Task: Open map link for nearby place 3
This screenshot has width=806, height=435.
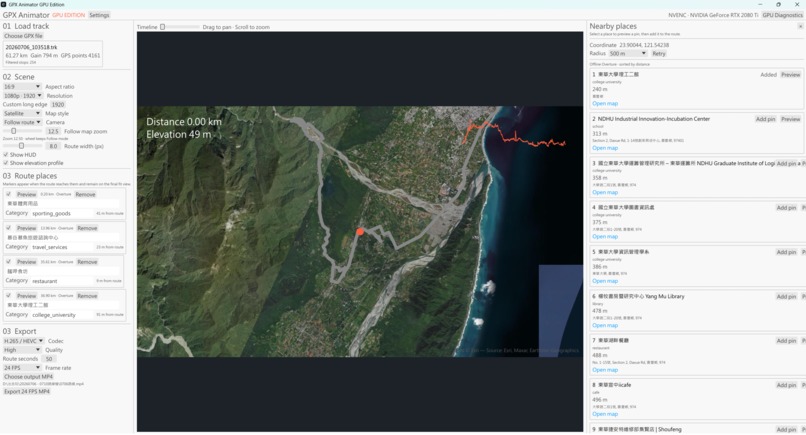Action: coord(605,192)
